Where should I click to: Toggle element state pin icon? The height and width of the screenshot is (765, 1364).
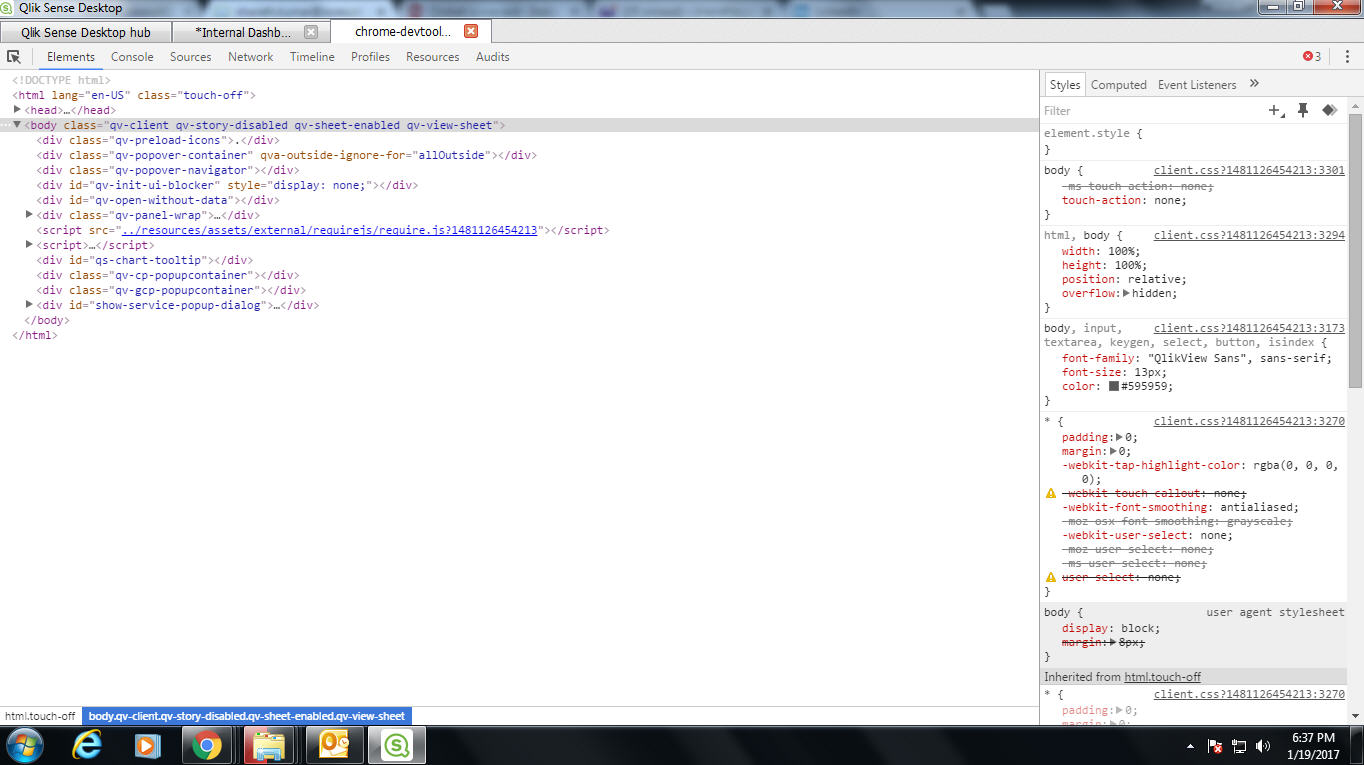tap(1303, 111)
